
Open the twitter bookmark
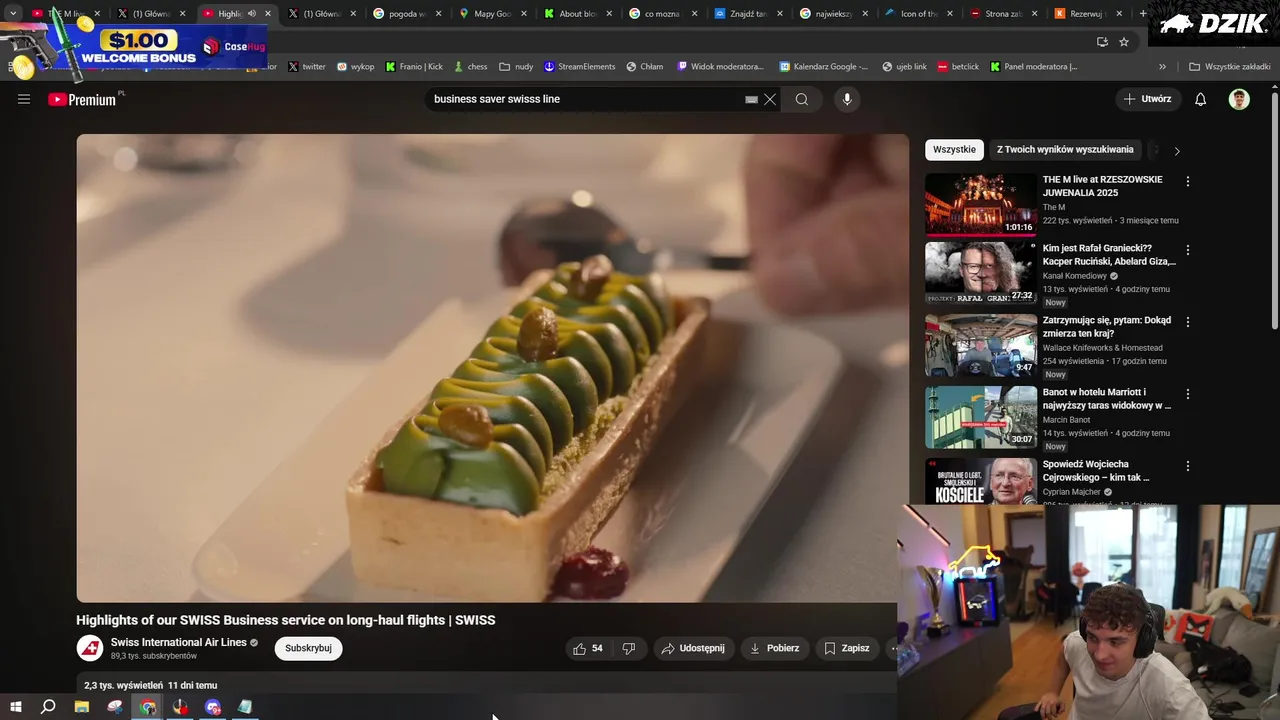pyautogui.click(x=307, y=67)
